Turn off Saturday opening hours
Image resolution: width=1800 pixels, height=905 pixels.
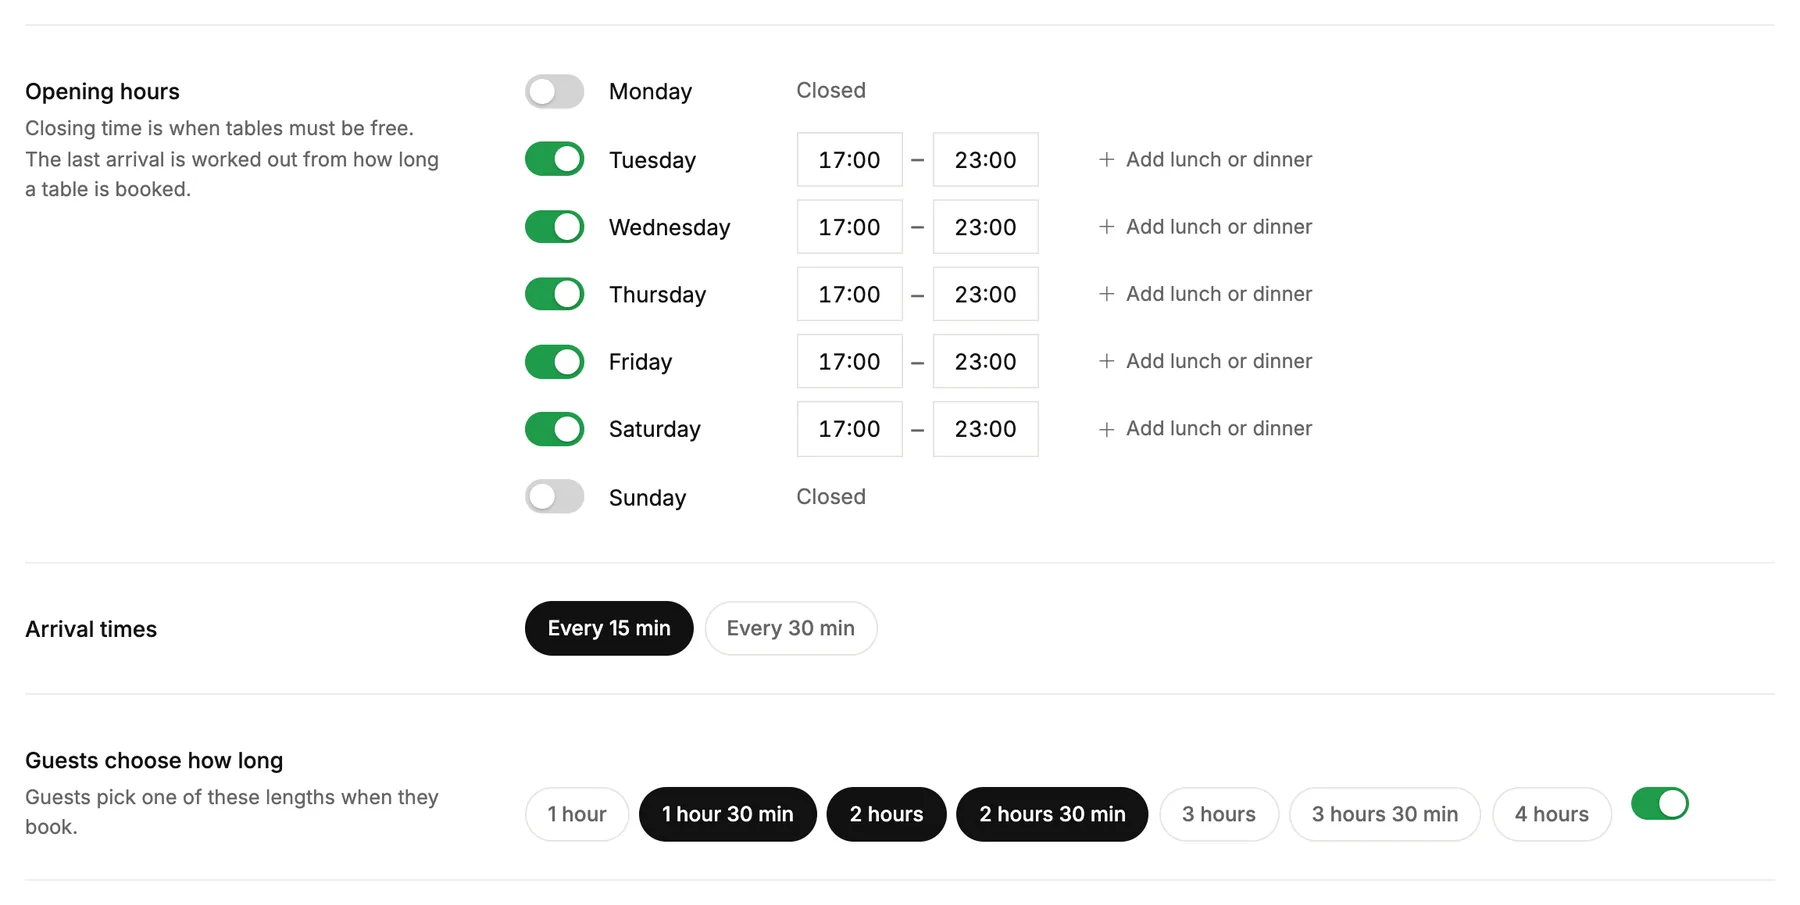click(554, 429)
